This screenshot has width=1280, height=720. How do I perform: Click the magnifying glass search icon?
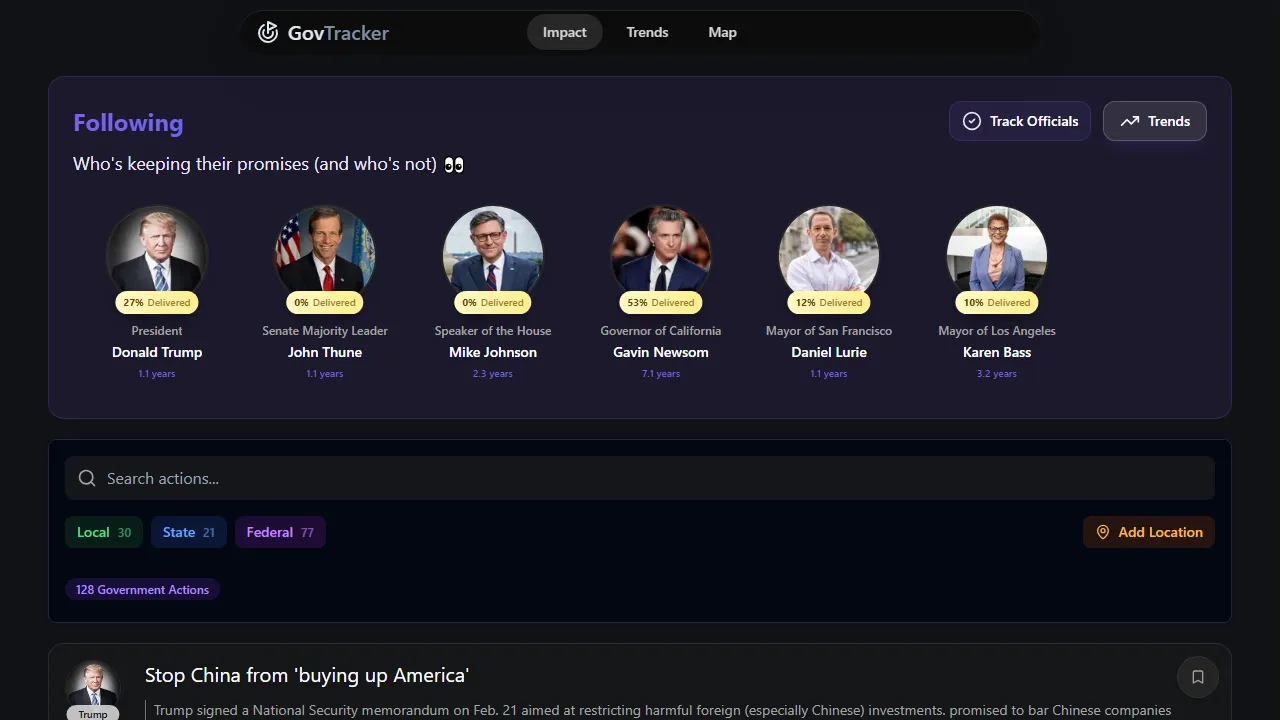point(87,478)
